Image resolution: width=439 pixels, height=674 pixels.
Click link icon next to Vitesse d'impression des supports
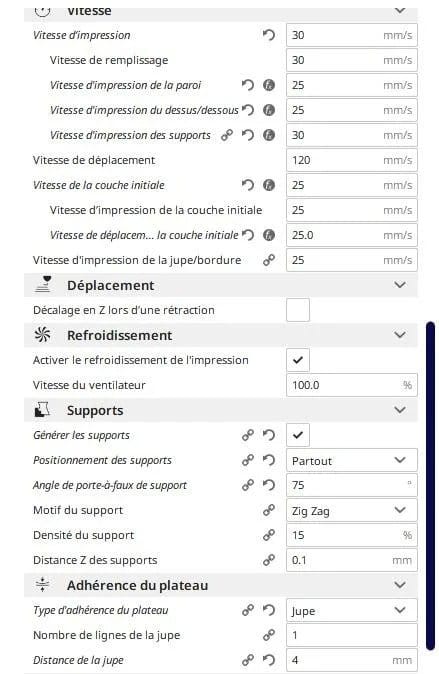(227, 135)
